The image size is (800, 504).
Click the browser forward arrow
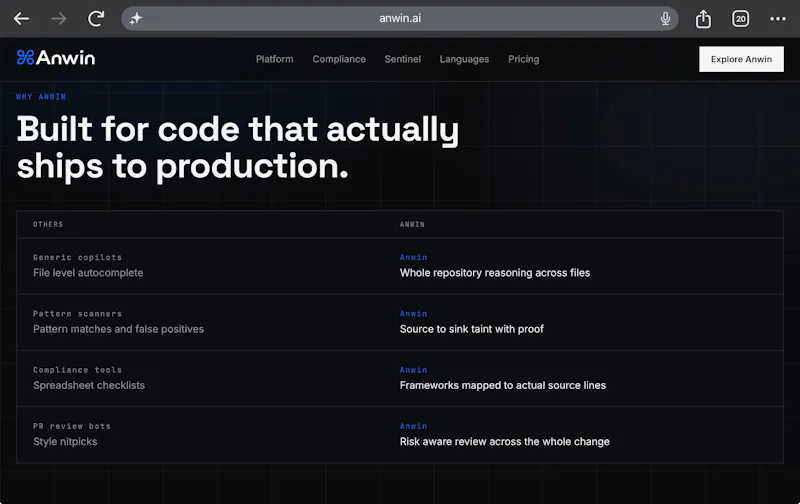coord(59,19)
